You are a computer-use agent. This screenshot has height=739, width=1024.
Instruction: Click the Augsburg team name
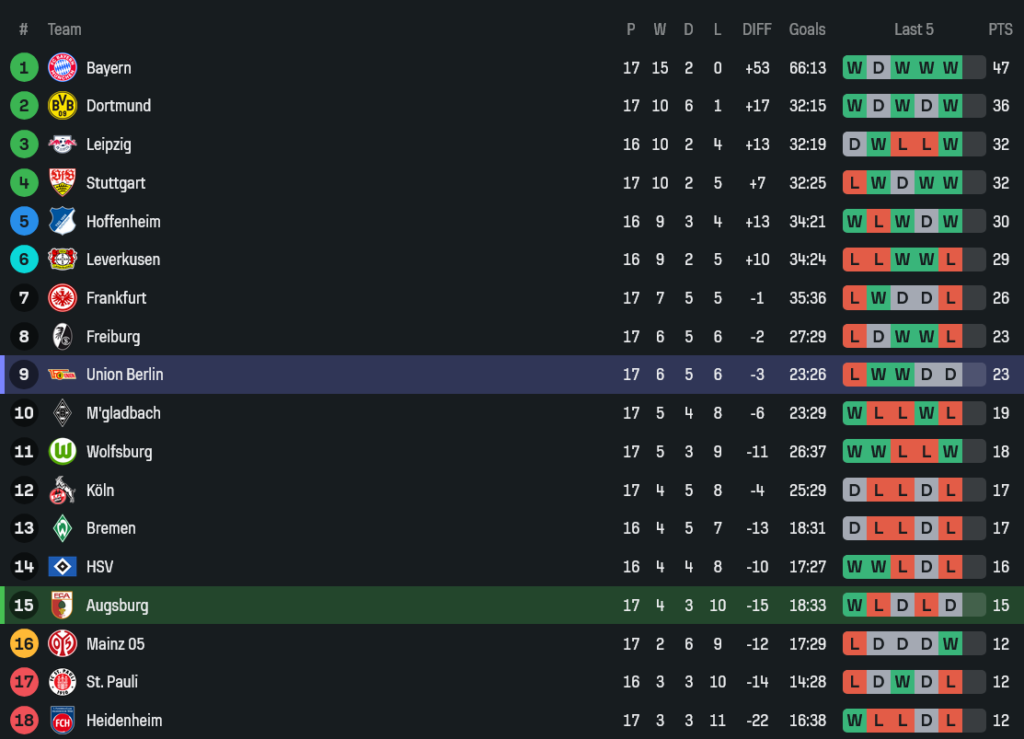117,605
